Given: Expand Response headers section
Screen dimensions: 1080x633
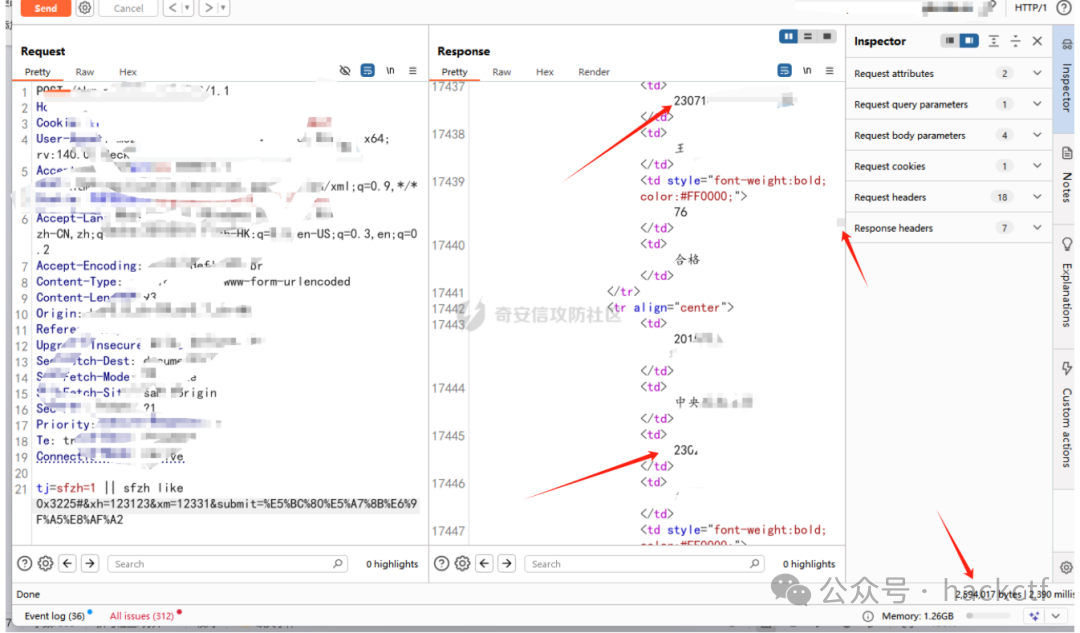Looking at the screenshot, I should click(949, 229).
